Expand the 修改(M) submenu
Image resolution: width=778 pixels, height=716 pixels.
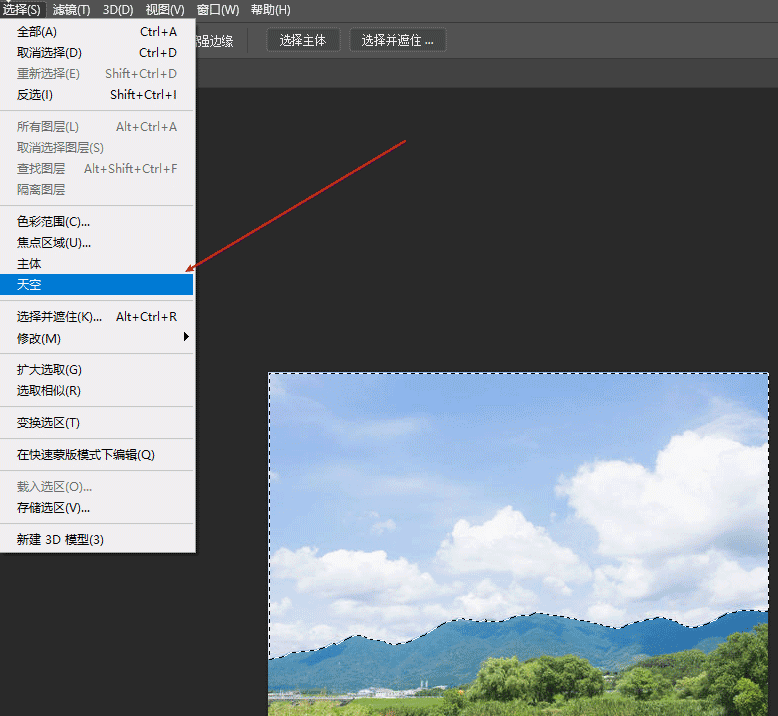(x=39, y=338)
